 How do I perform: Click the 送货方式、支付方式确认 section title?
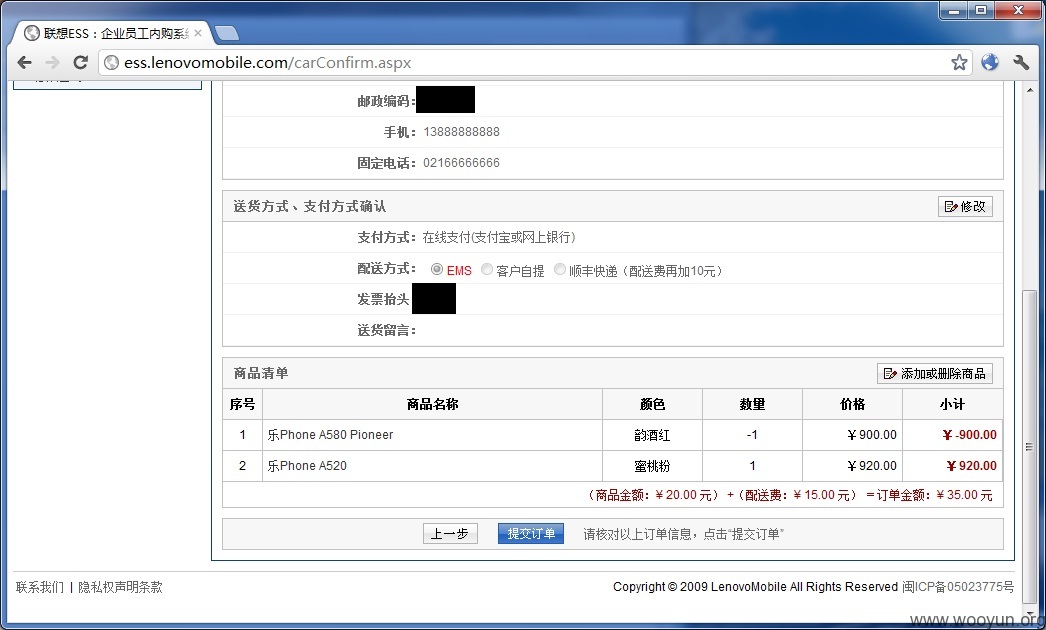click(x=310, y=207)
